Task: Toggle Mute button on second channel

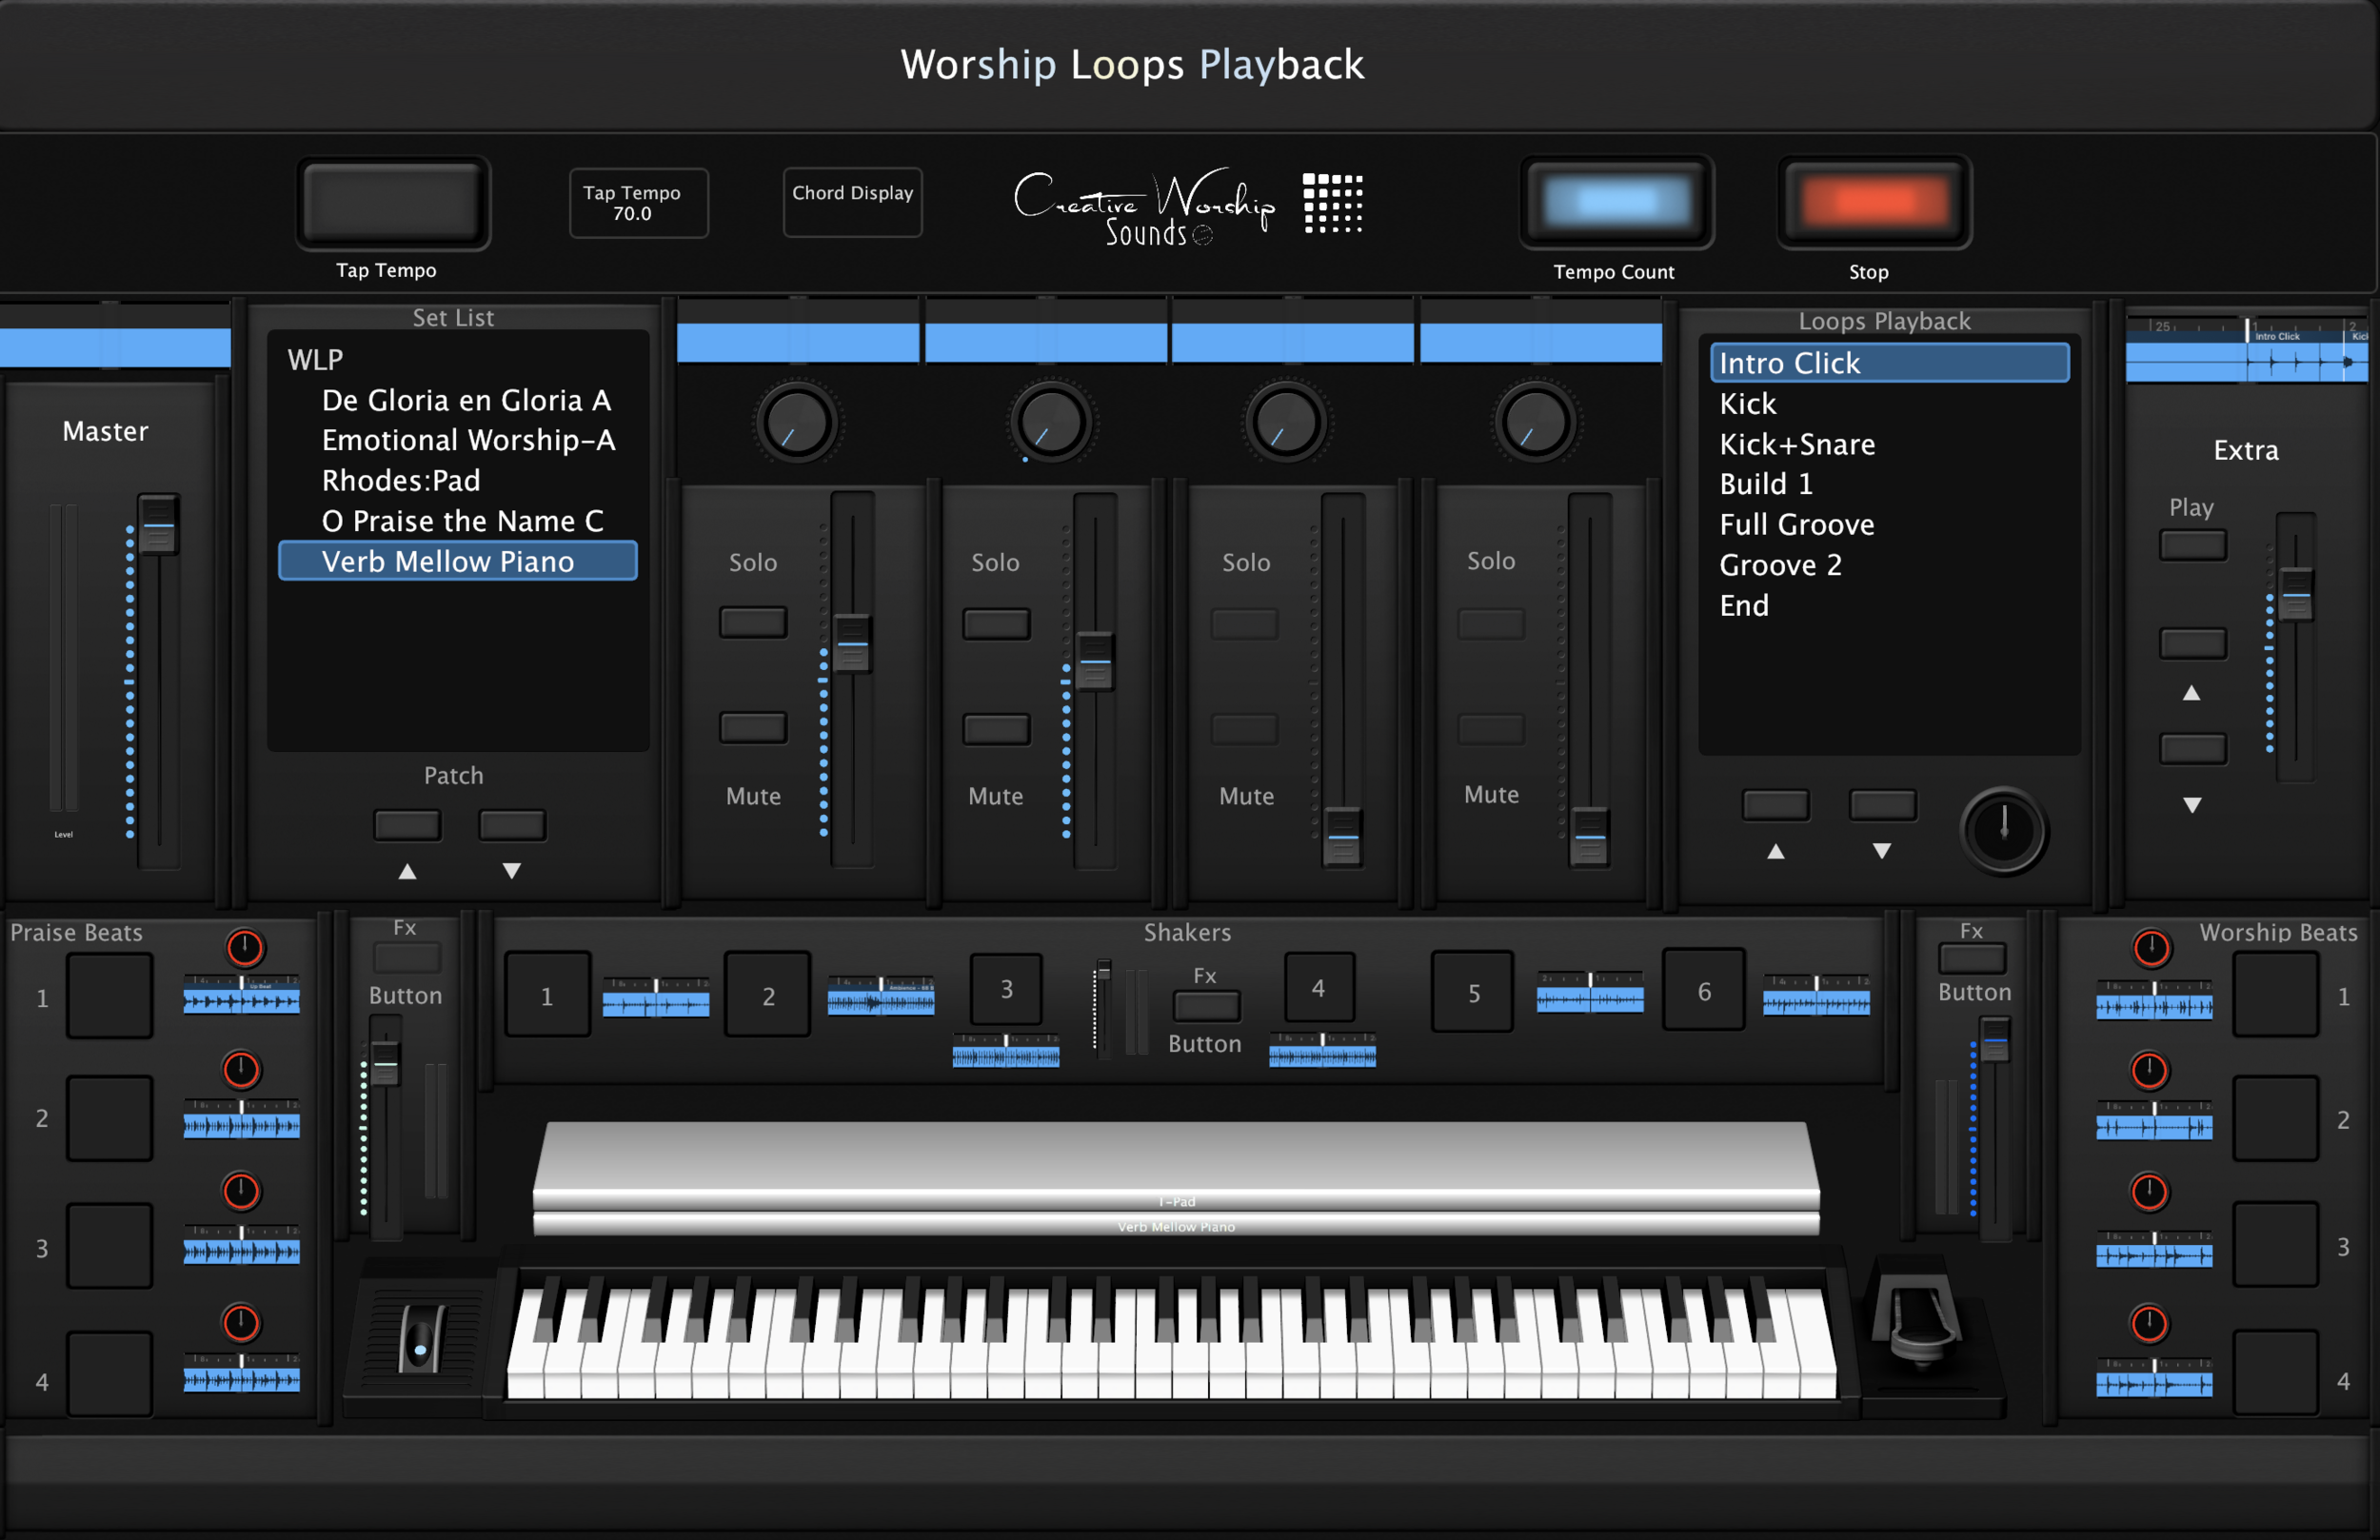Action: [996, 729]
